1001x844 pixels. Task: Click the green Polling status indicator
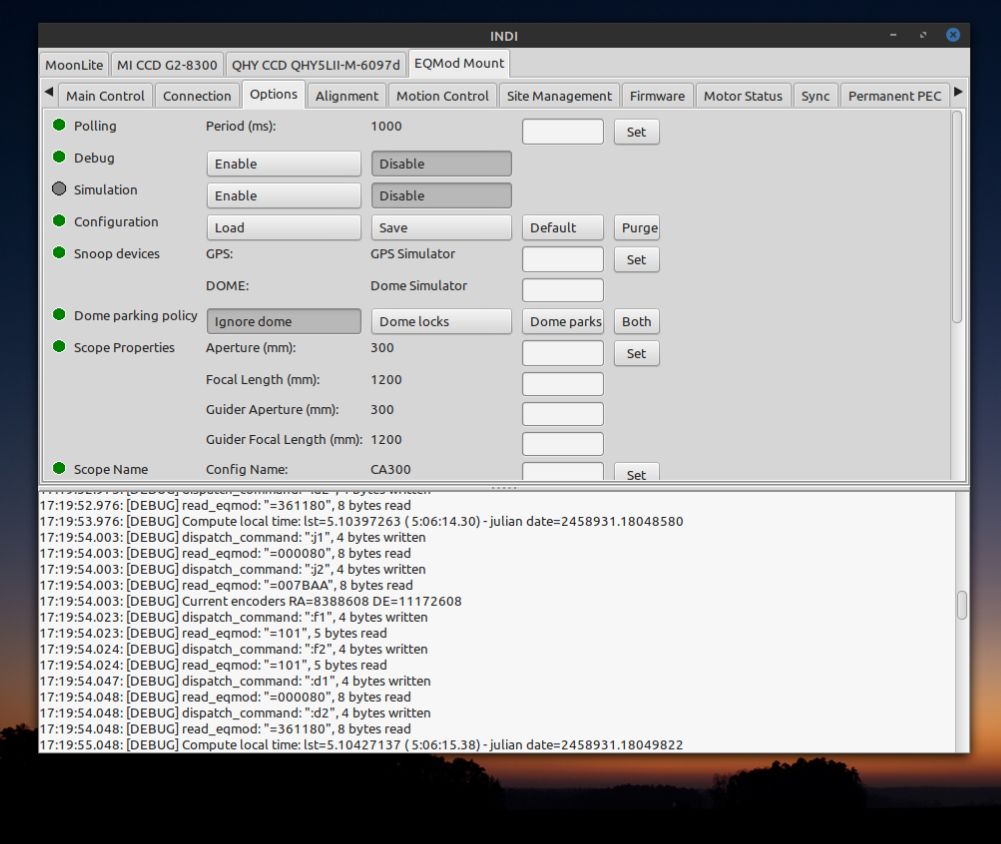click(x=59, y=126)
